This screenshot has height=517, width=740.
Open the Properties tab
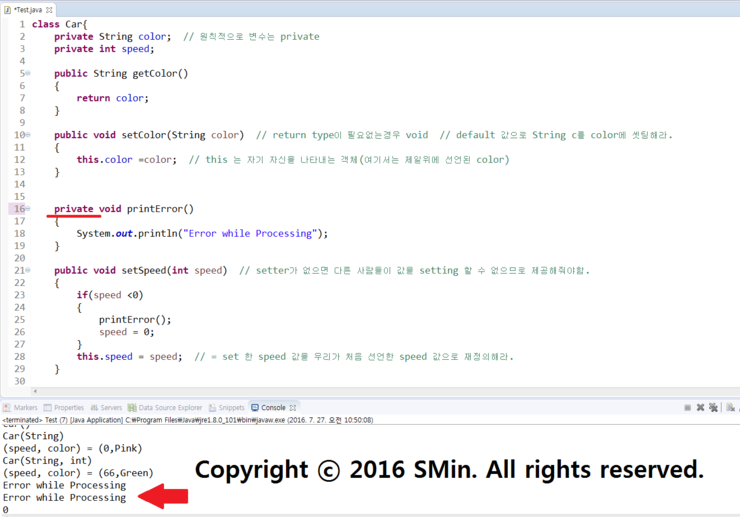click(x=64, y=407)
